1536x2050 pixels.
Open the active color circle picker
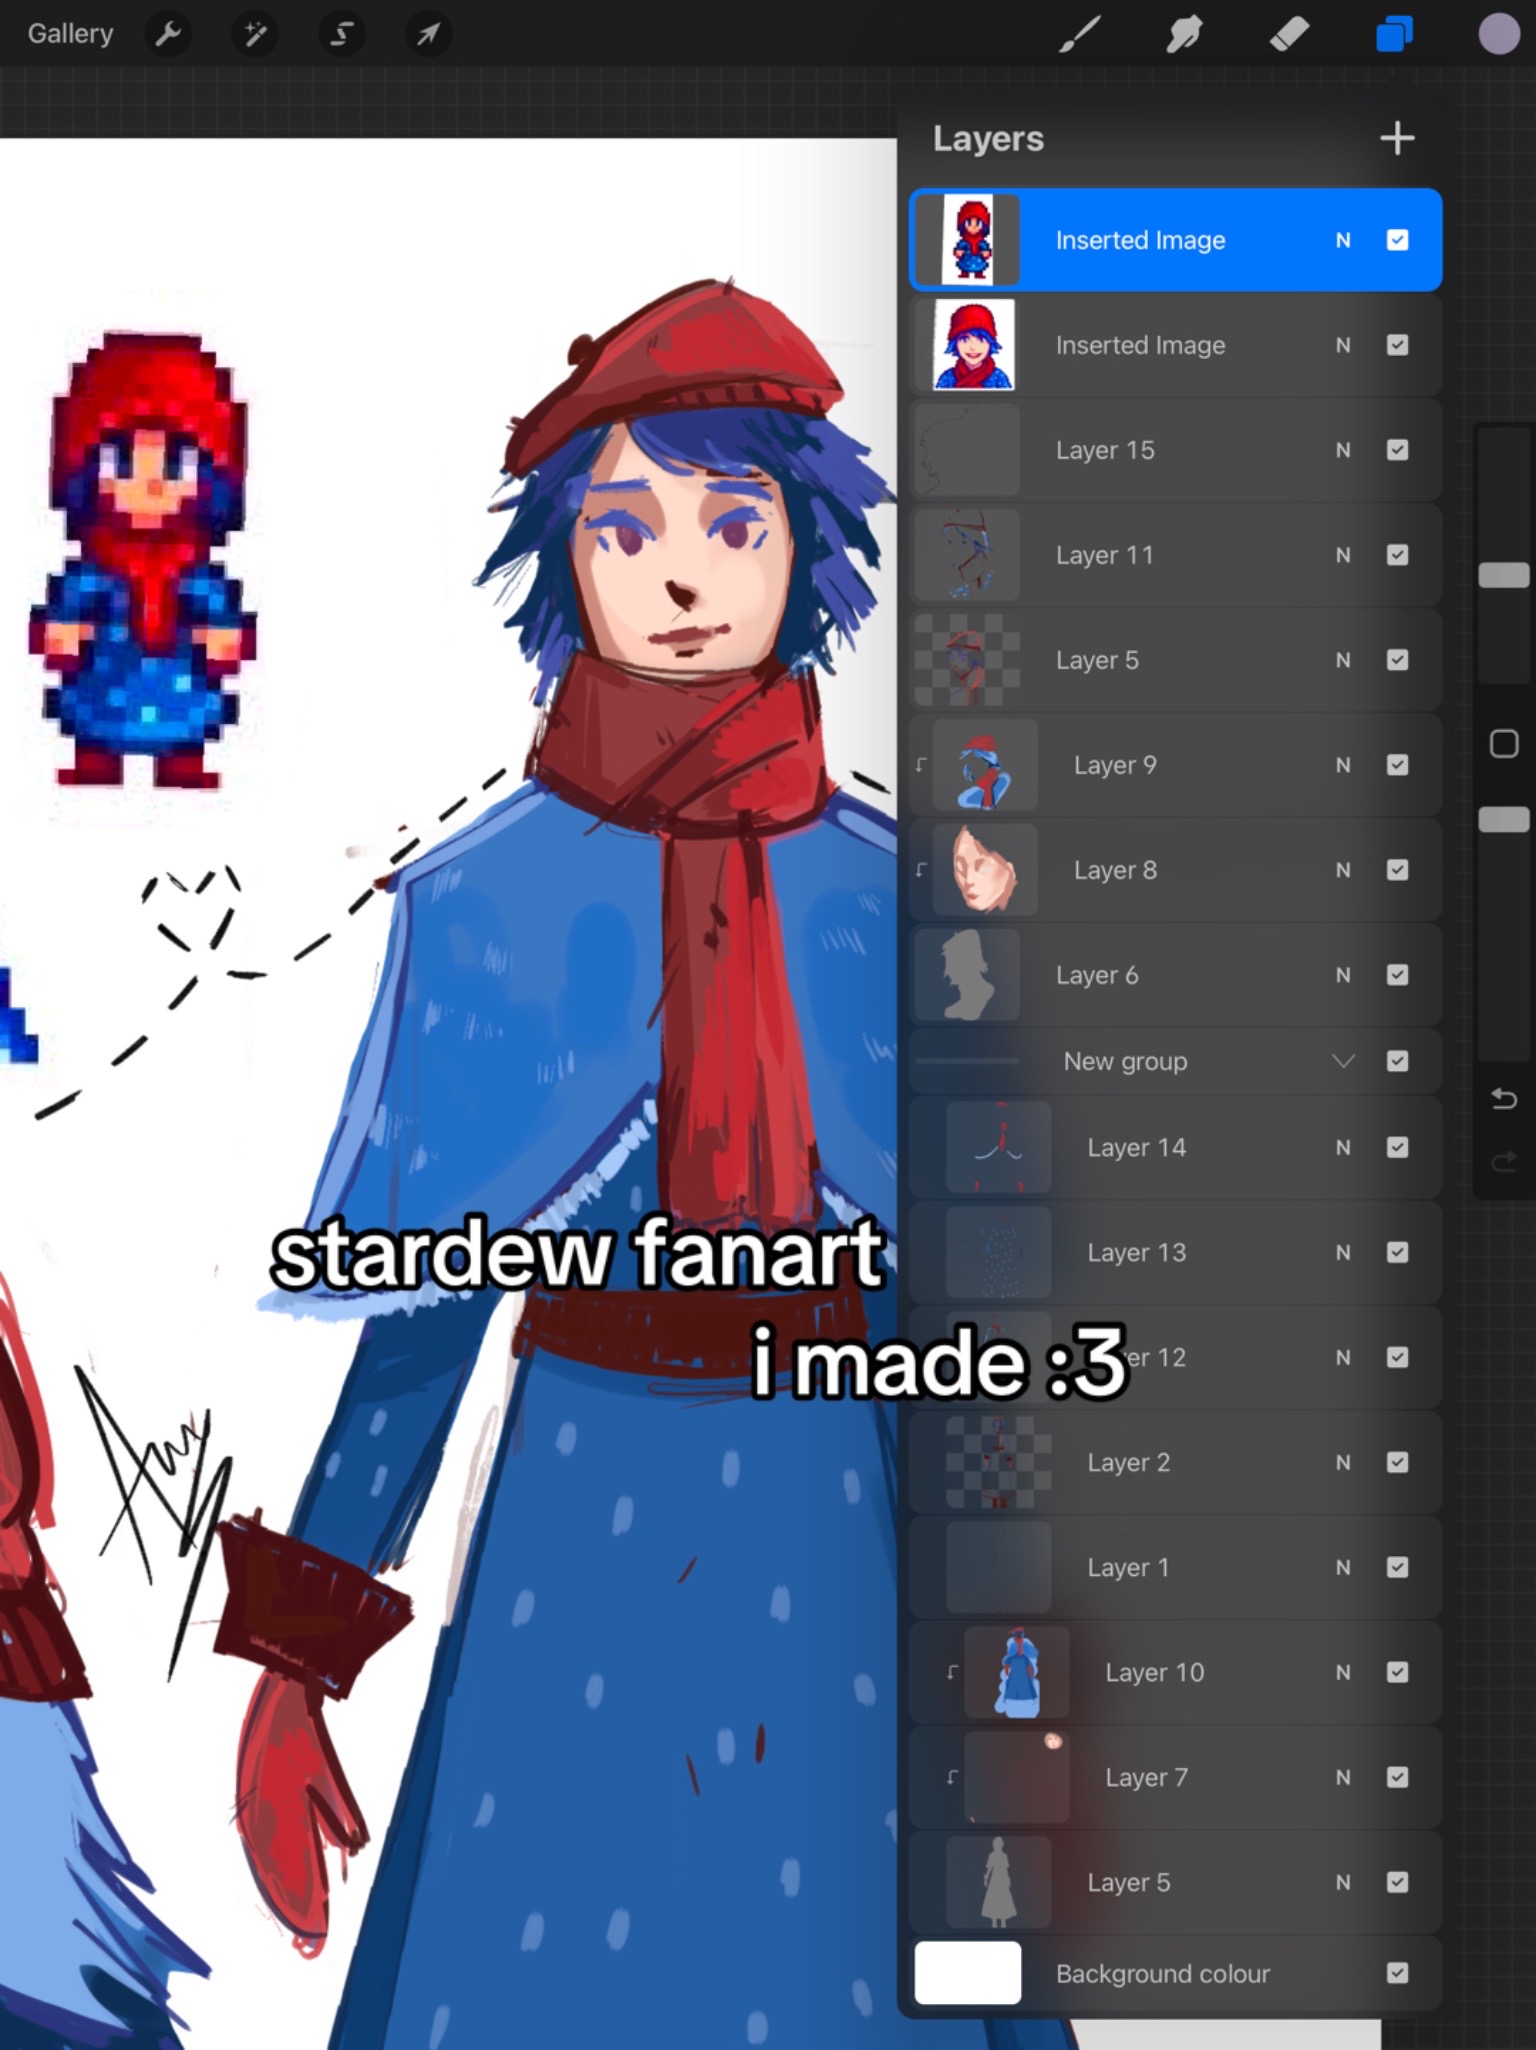coord(1498,34)
